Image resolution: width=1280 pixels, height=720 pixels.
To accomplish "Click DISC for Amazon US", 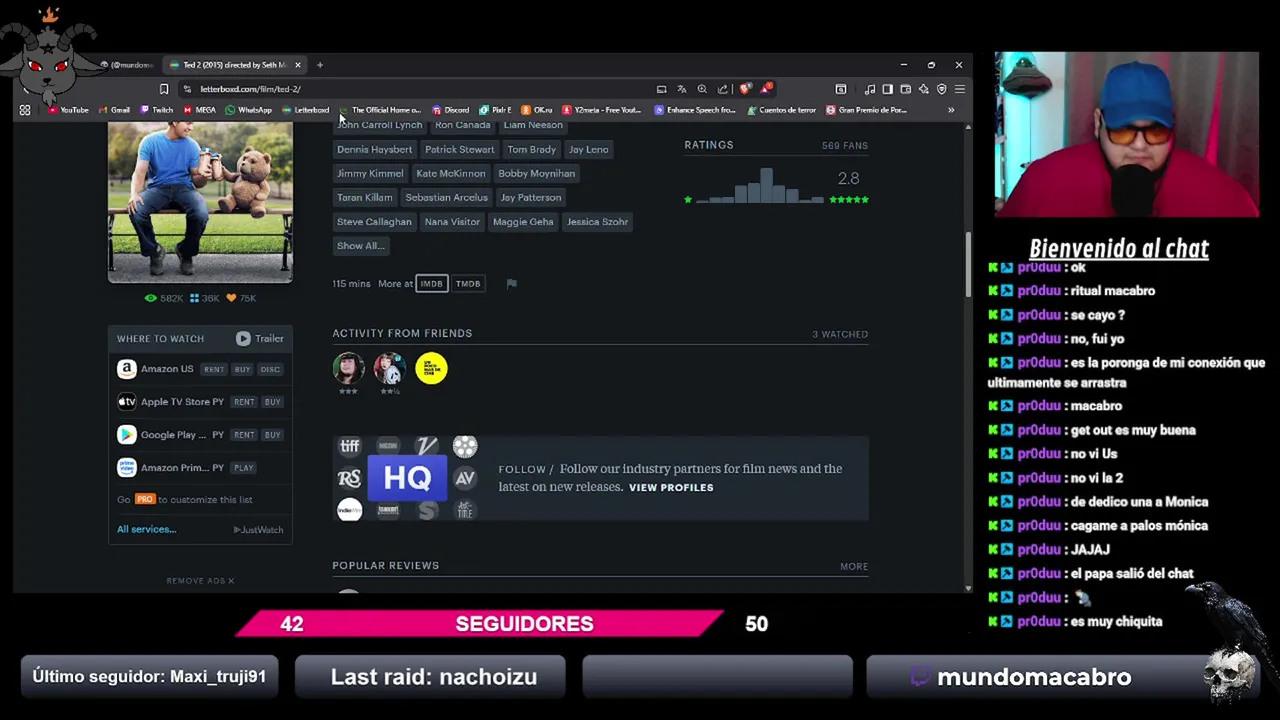I will [x=270, y=370].
